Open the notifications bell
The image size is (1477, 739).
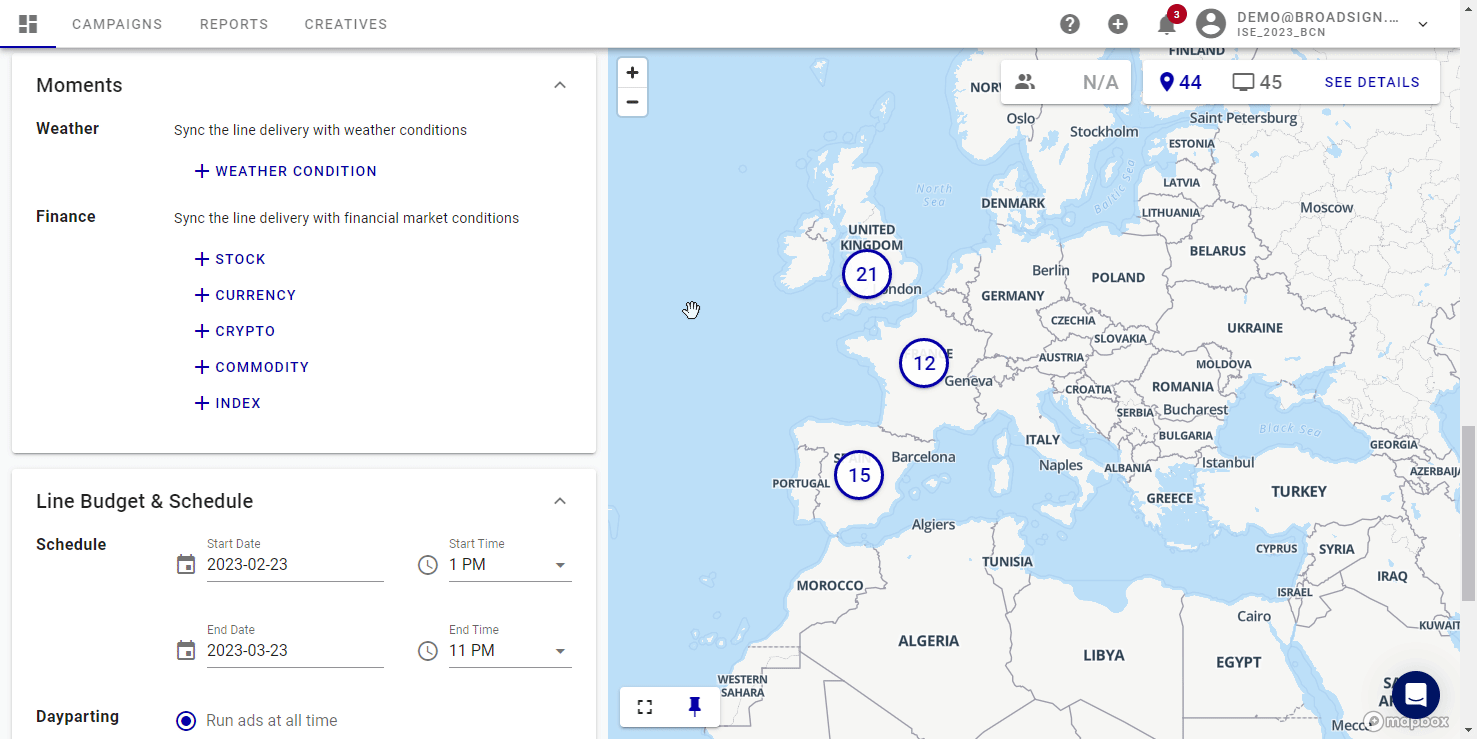[1166, 24]
